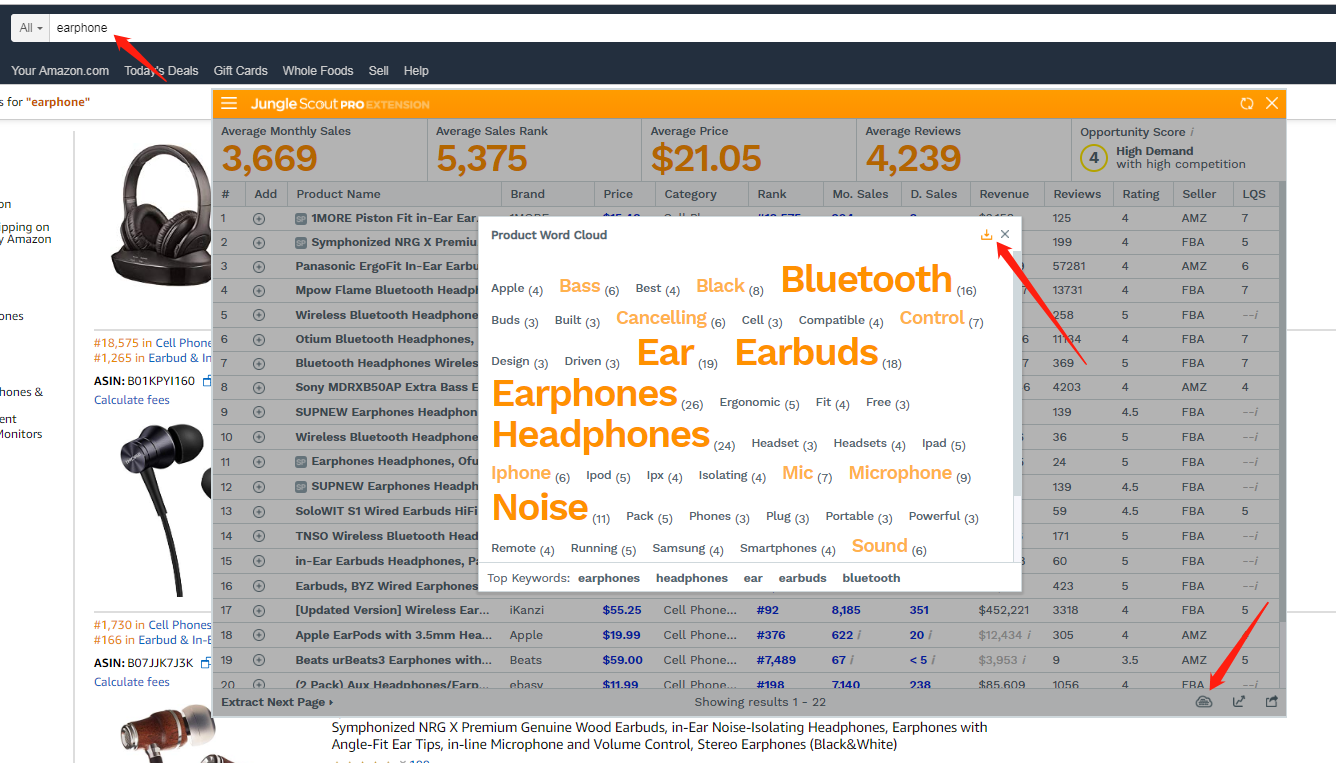Open Whole Foods nav item

coord(318,71)
